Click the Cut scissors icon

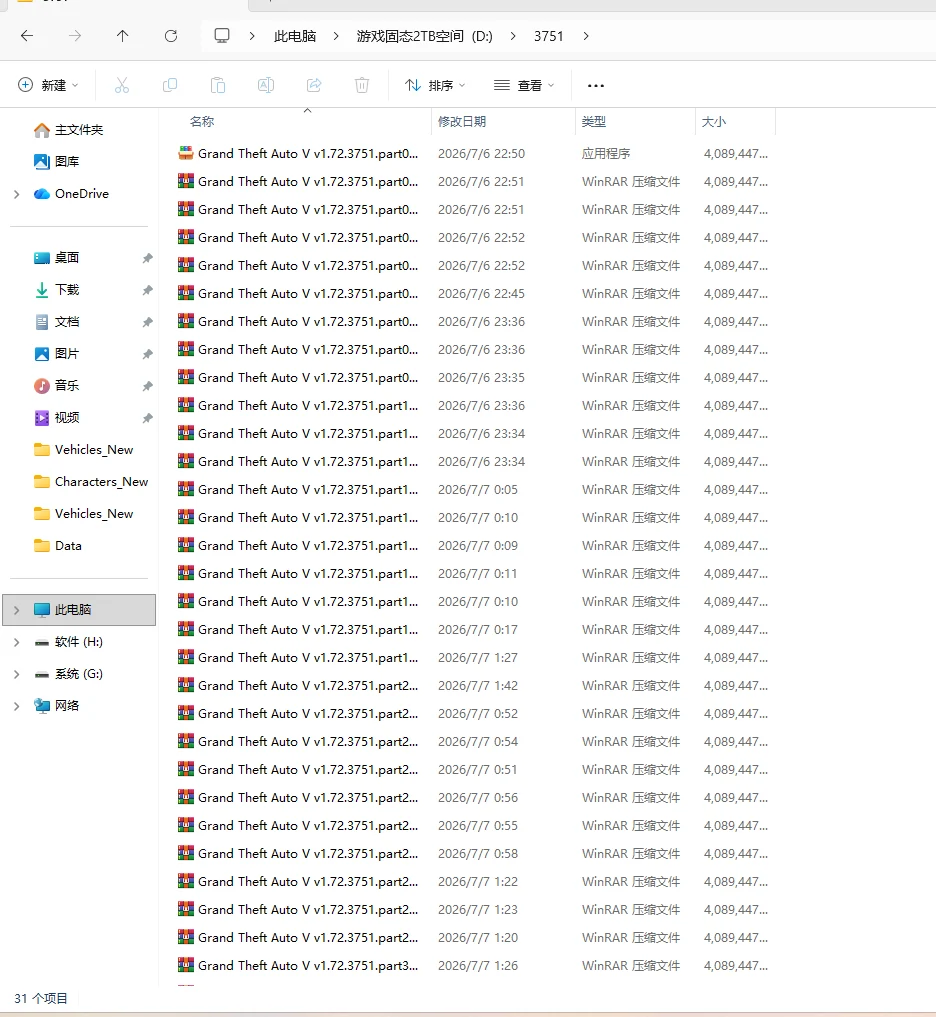(122, 85)
